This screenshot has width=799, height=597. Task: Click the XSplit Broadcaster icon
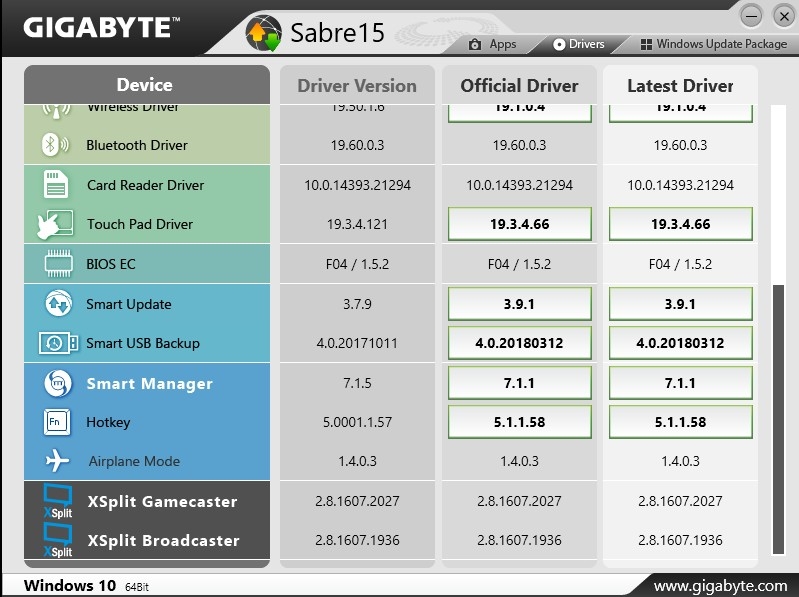[x=58, y=540]
